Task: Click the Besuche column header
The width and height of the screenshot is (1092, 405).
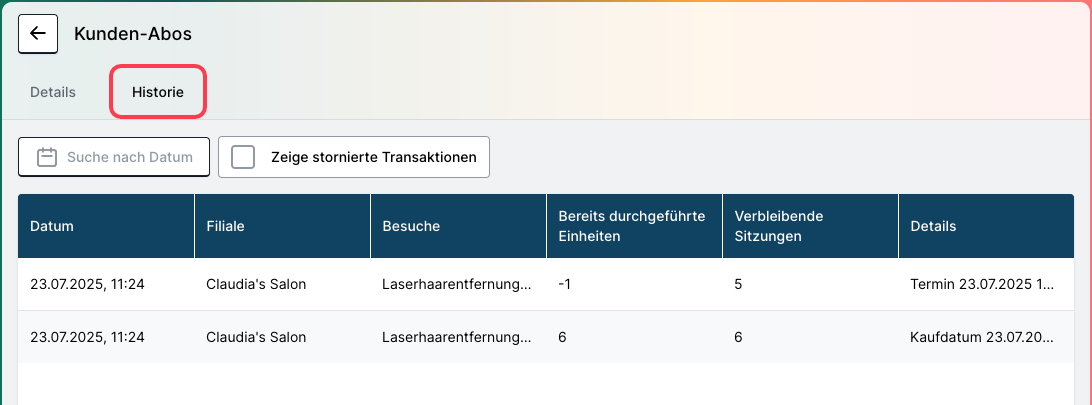Action: pyautogui.click(x=458, y=226)
